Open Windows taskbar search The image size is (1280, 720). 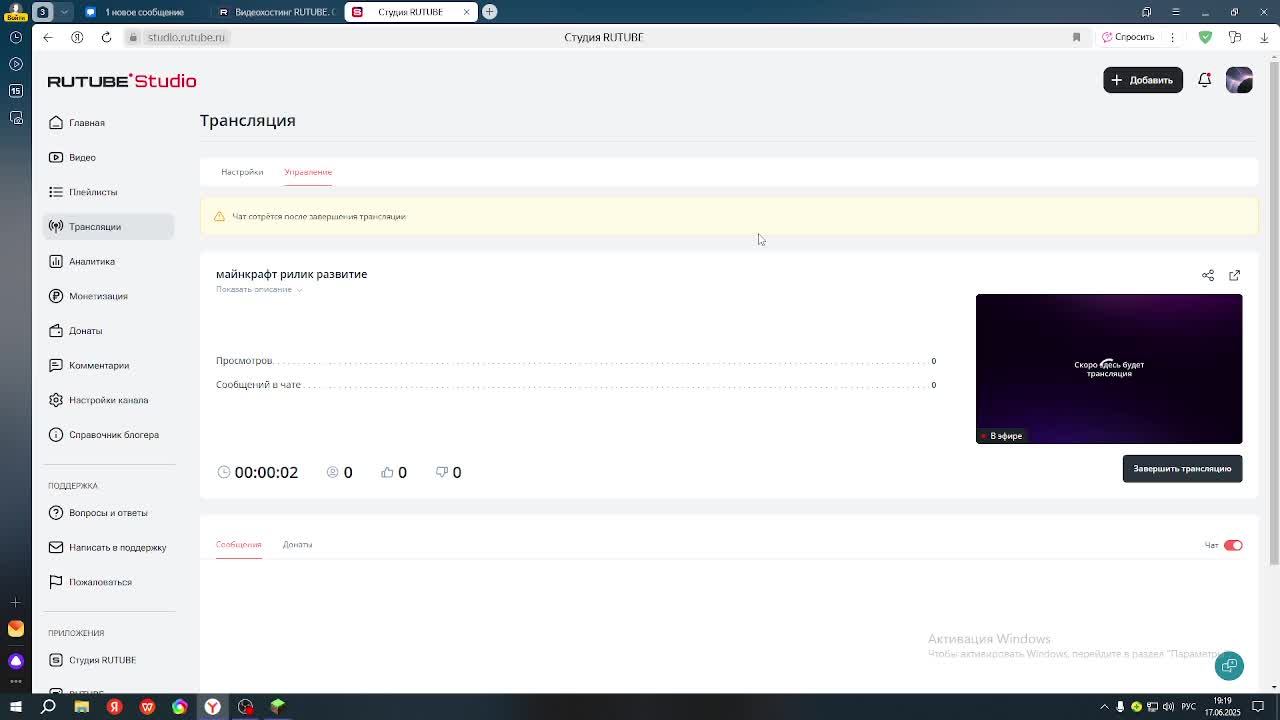coord(48,707)
